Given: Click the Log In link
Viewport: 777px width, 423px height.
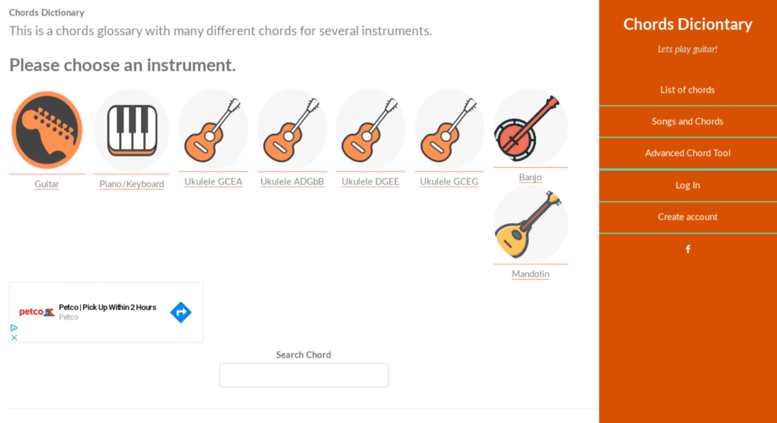Looking at the screenshot, I should (687, 185).
